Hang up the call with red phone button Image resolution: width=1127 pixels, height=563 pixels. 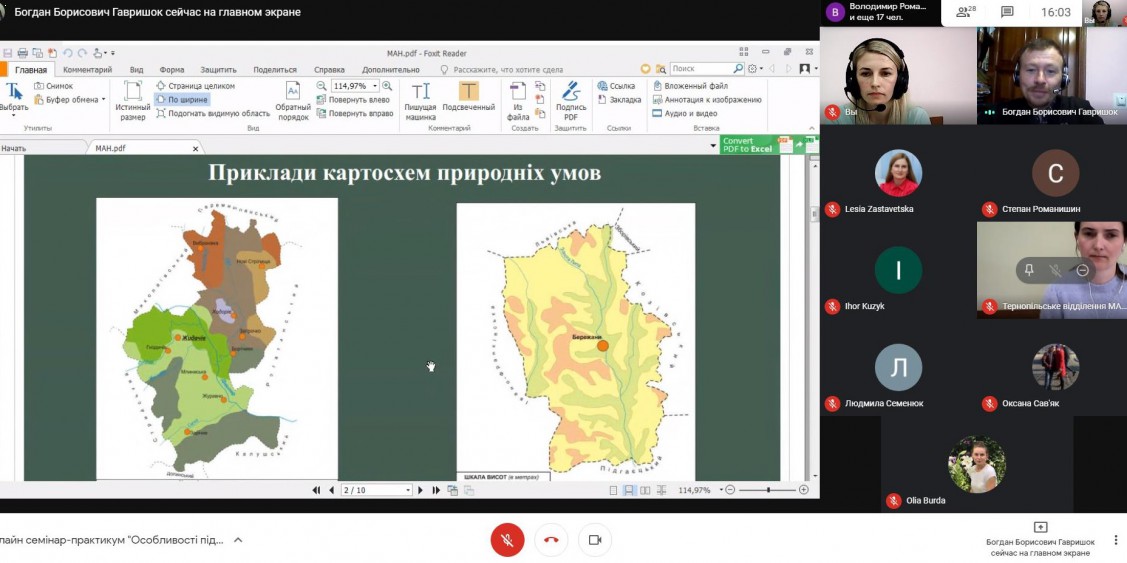(551, 540)
